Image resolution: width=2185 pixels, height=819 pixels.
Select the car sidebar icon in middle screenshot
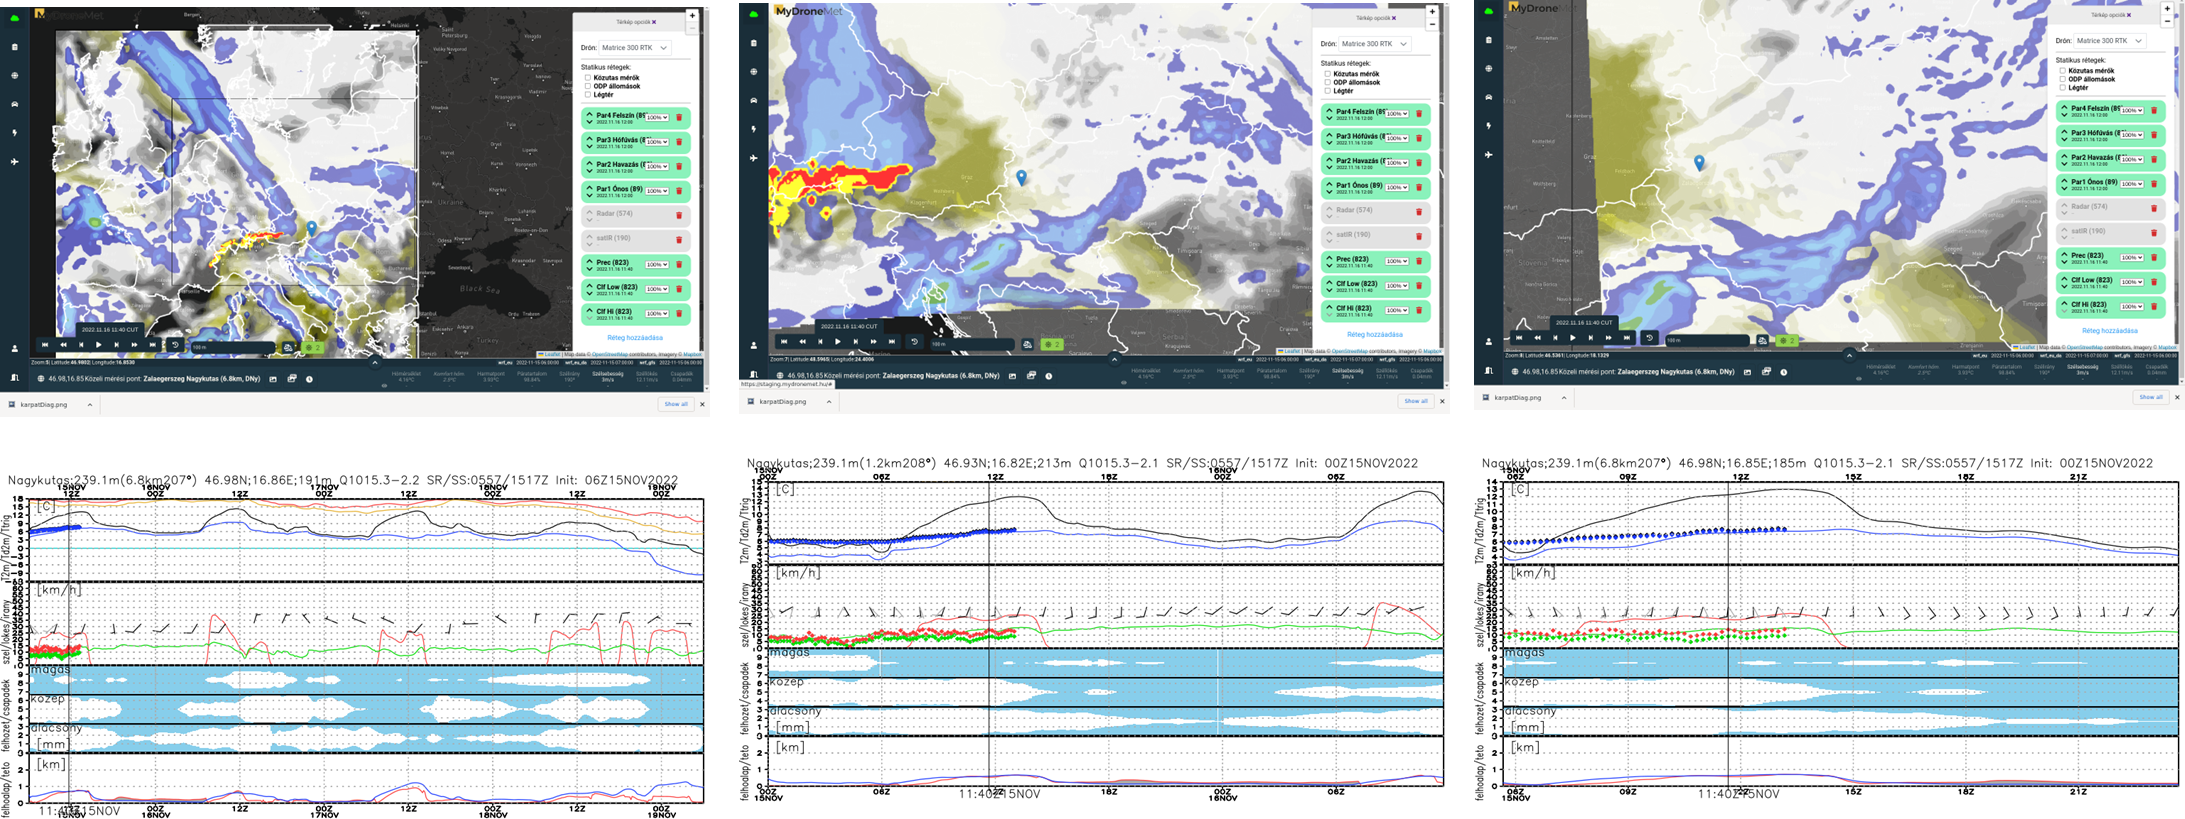click(x=753, y=100)
